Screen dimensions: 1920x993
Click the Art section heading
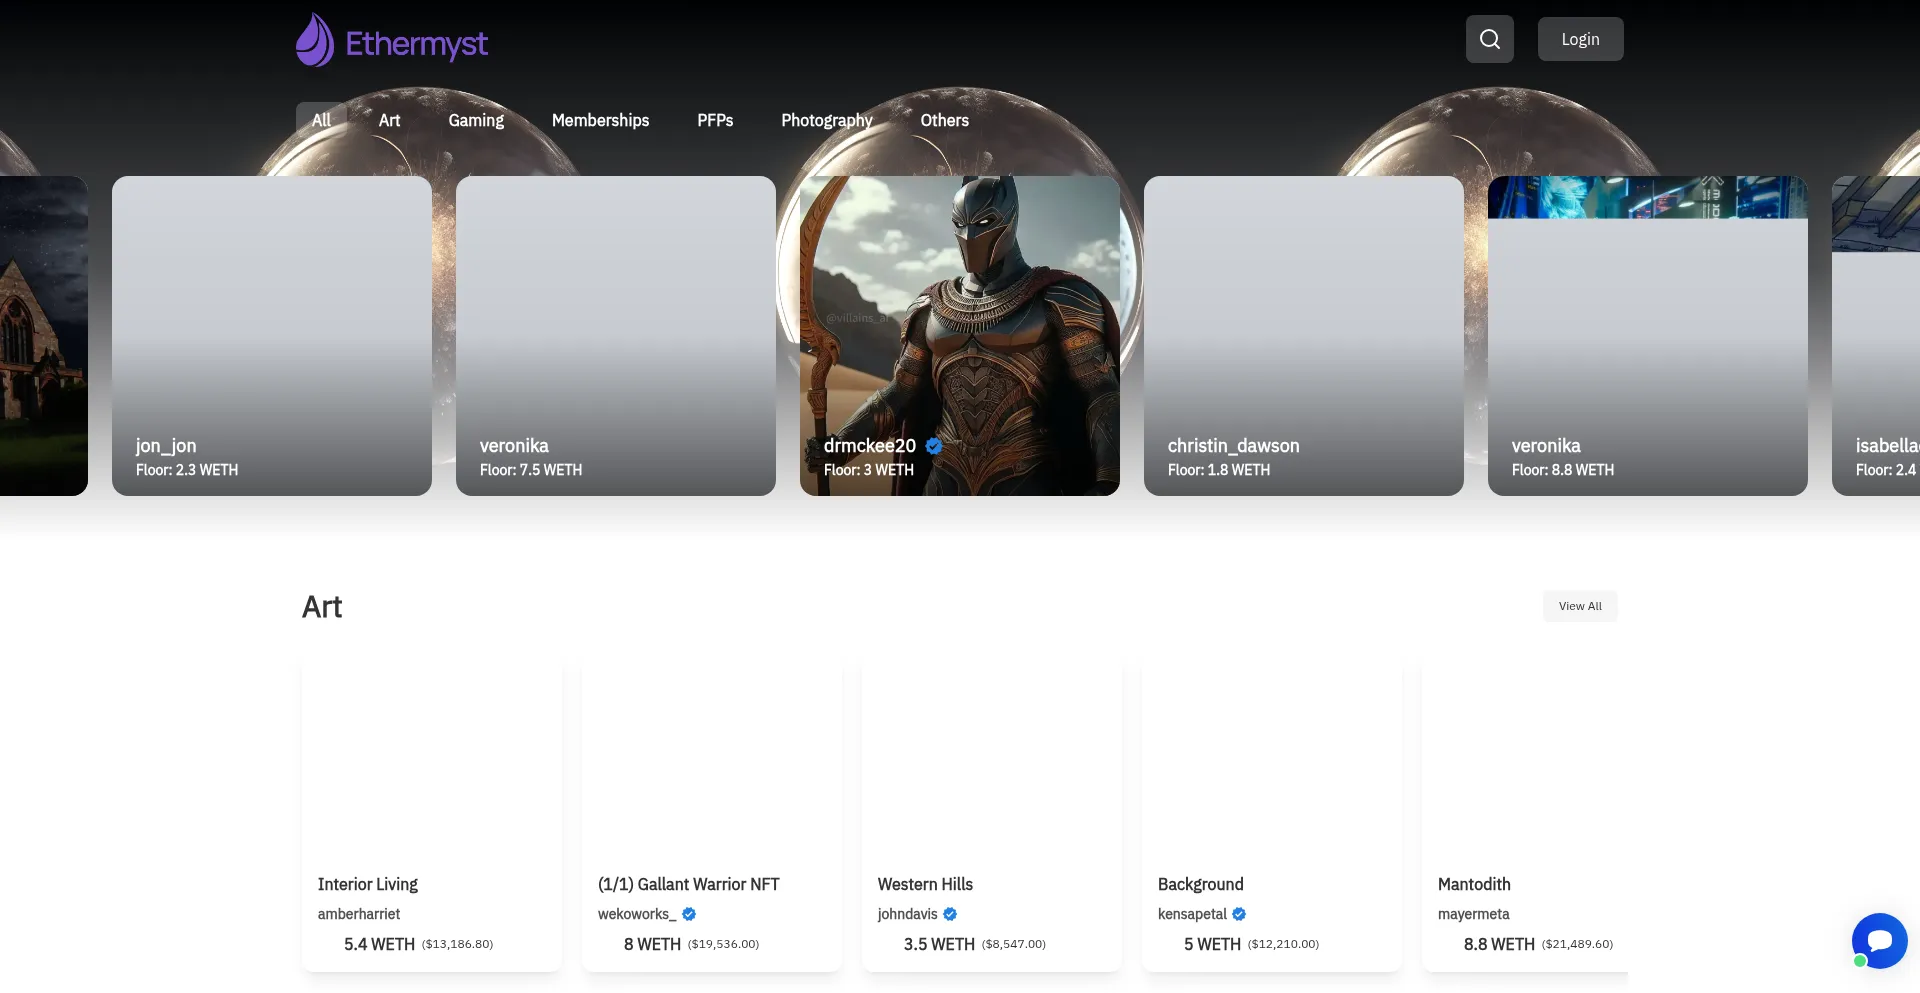click(x=322, y=607)
